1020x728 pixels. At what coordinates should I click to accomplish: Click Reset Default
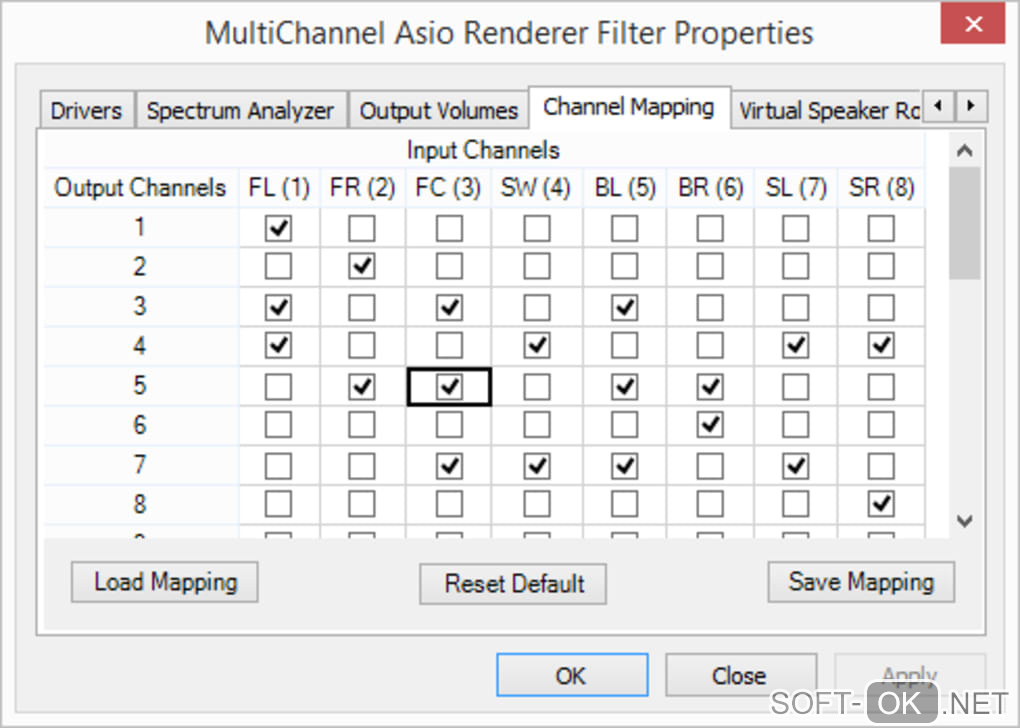513,584
